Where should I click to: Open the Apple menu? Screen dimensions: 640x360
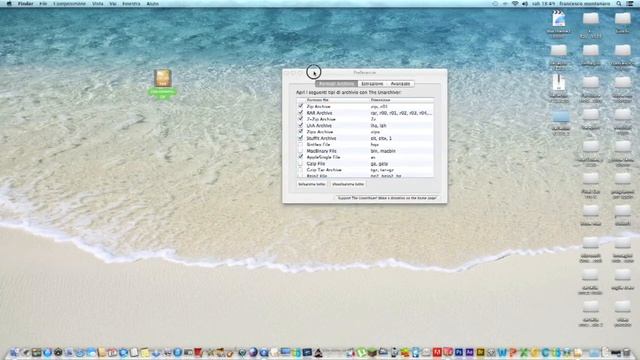(x=9, y=4)
